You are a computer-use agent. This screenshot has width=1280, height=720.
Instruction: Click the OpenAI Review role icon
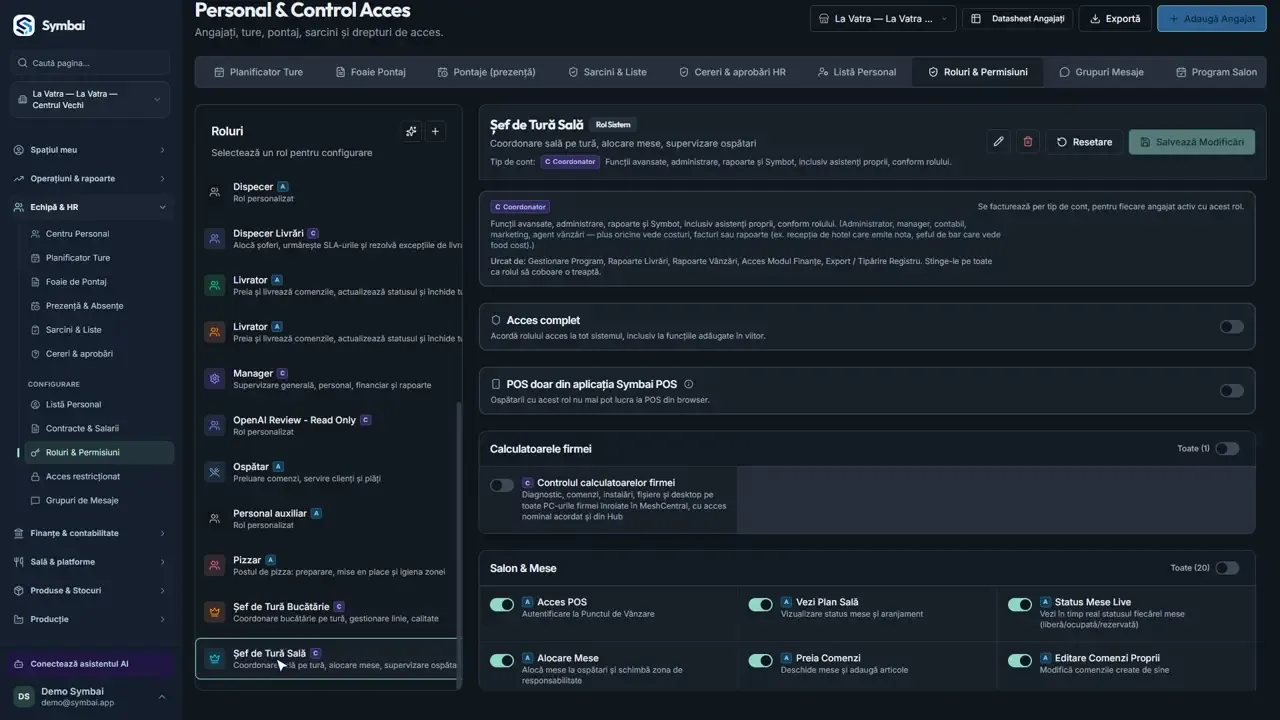[214, 425]
